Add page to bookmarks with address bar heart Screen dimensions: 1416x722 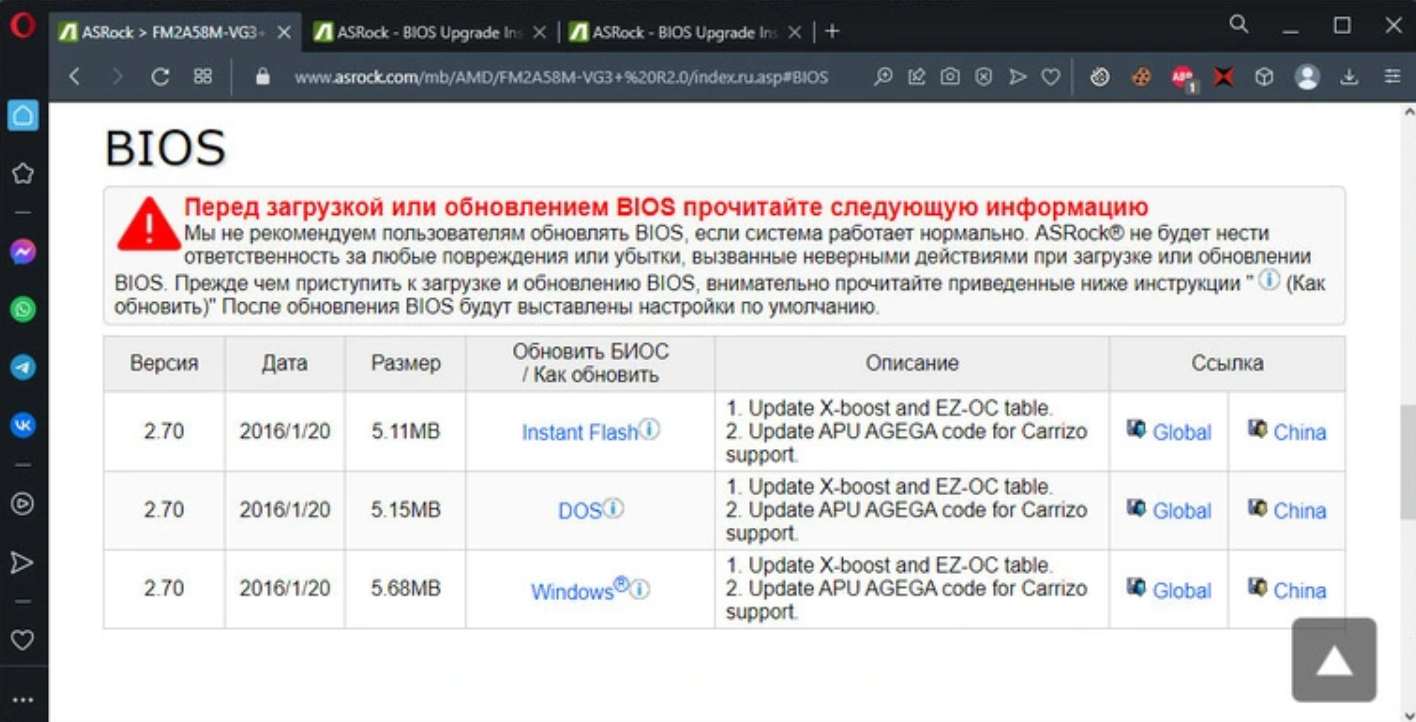point(1051,77)
